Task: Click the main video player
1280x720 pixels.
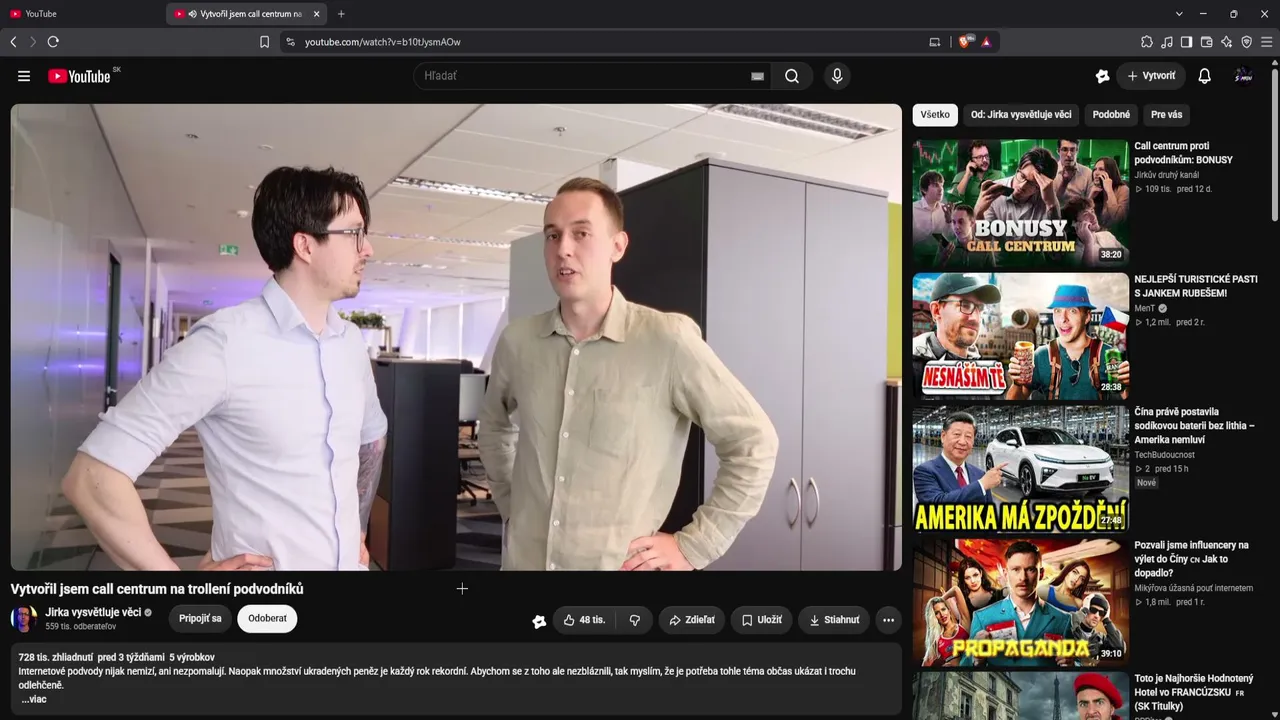Action: (456, 337)
